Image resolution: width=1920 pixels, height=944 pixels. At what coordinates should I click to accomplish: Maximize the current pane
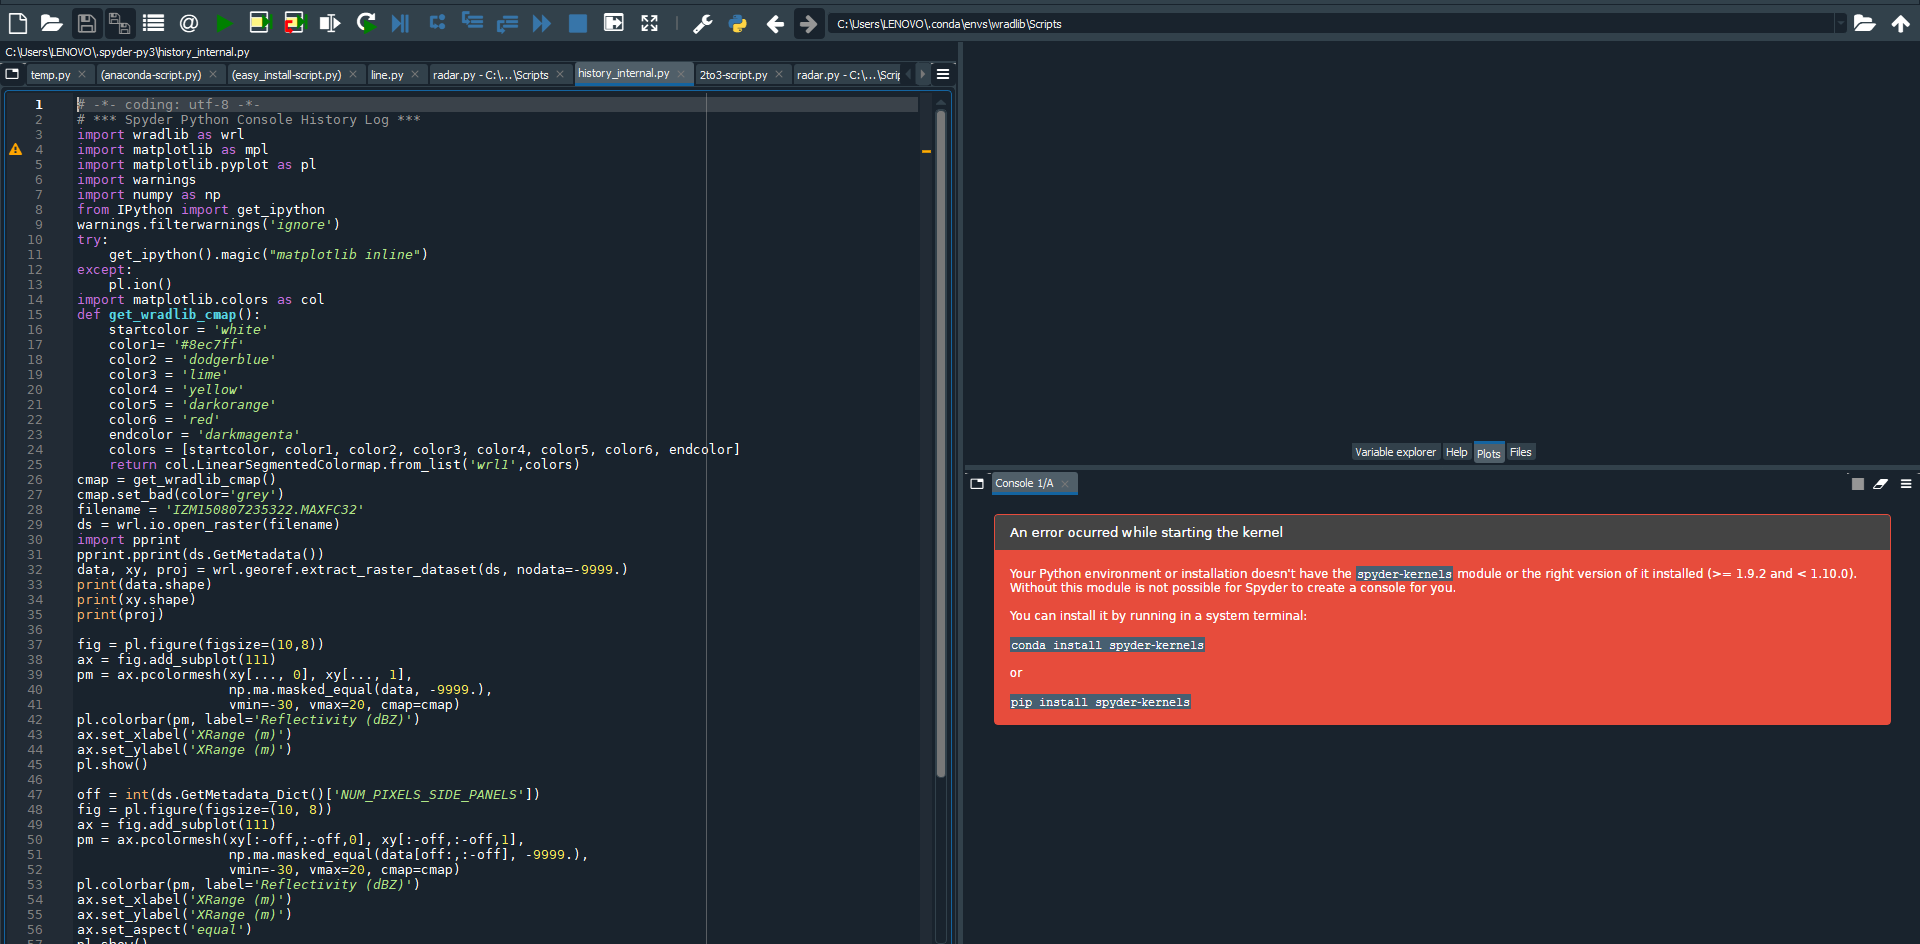click(650, 23)
